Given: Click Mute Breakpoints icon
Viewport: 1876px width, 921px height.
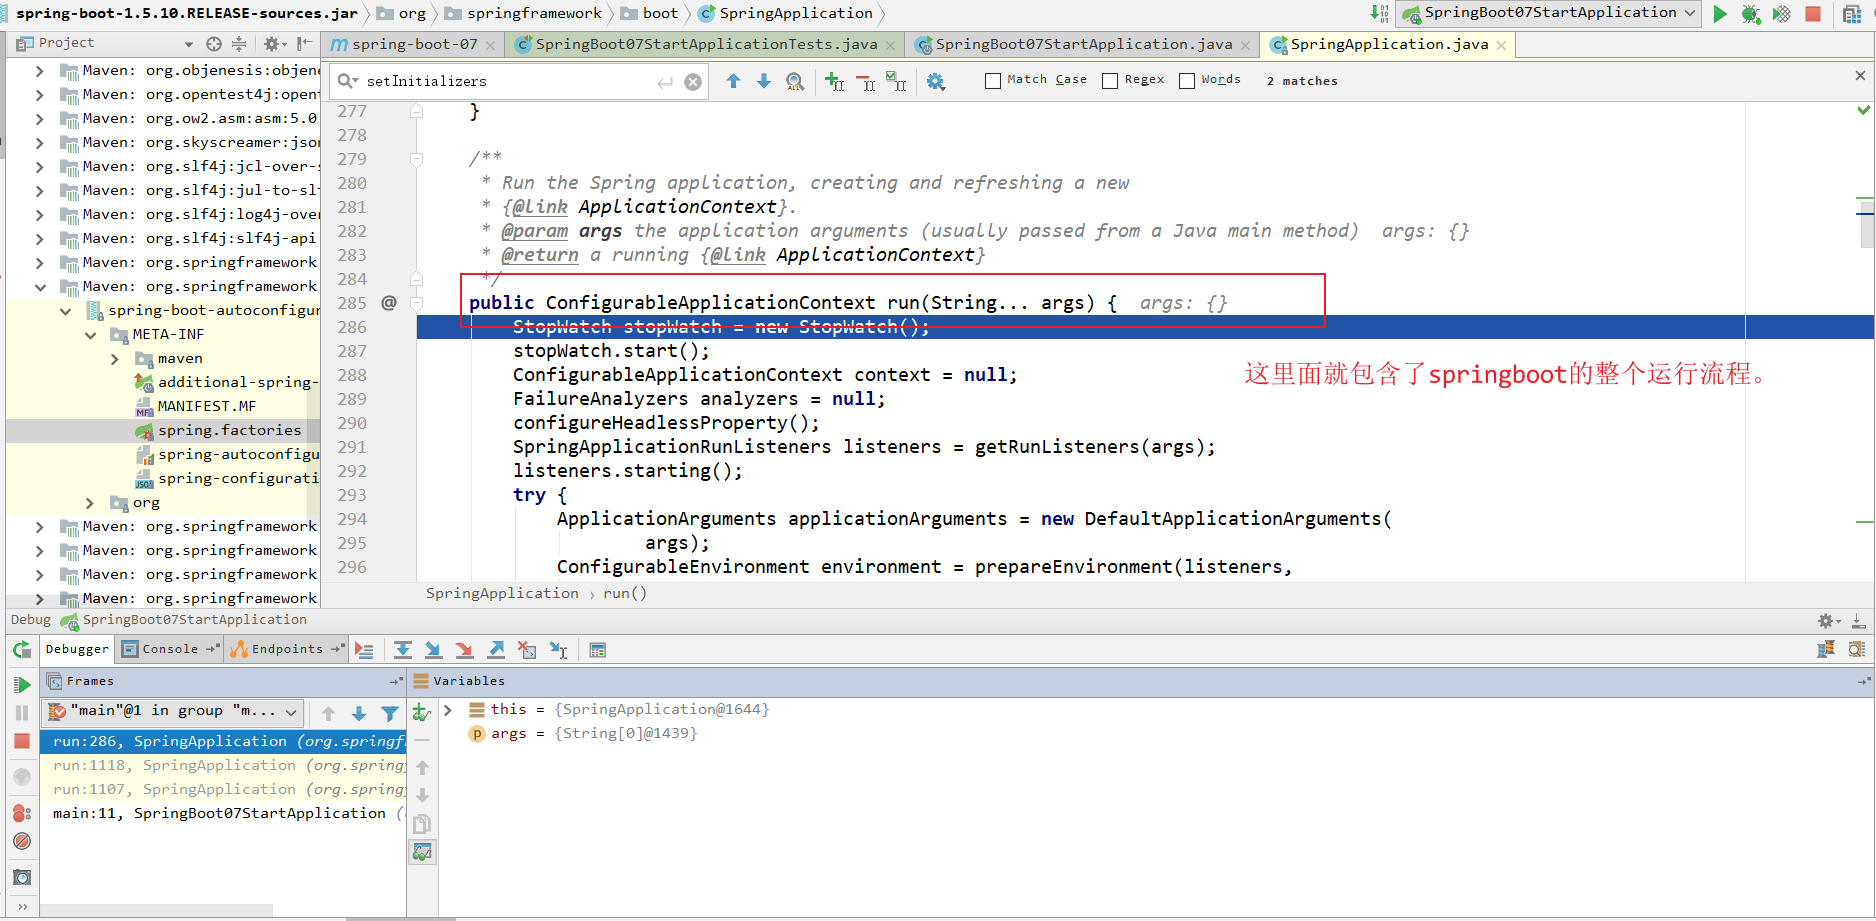Looking at the screenshot, I should (22, 841).
